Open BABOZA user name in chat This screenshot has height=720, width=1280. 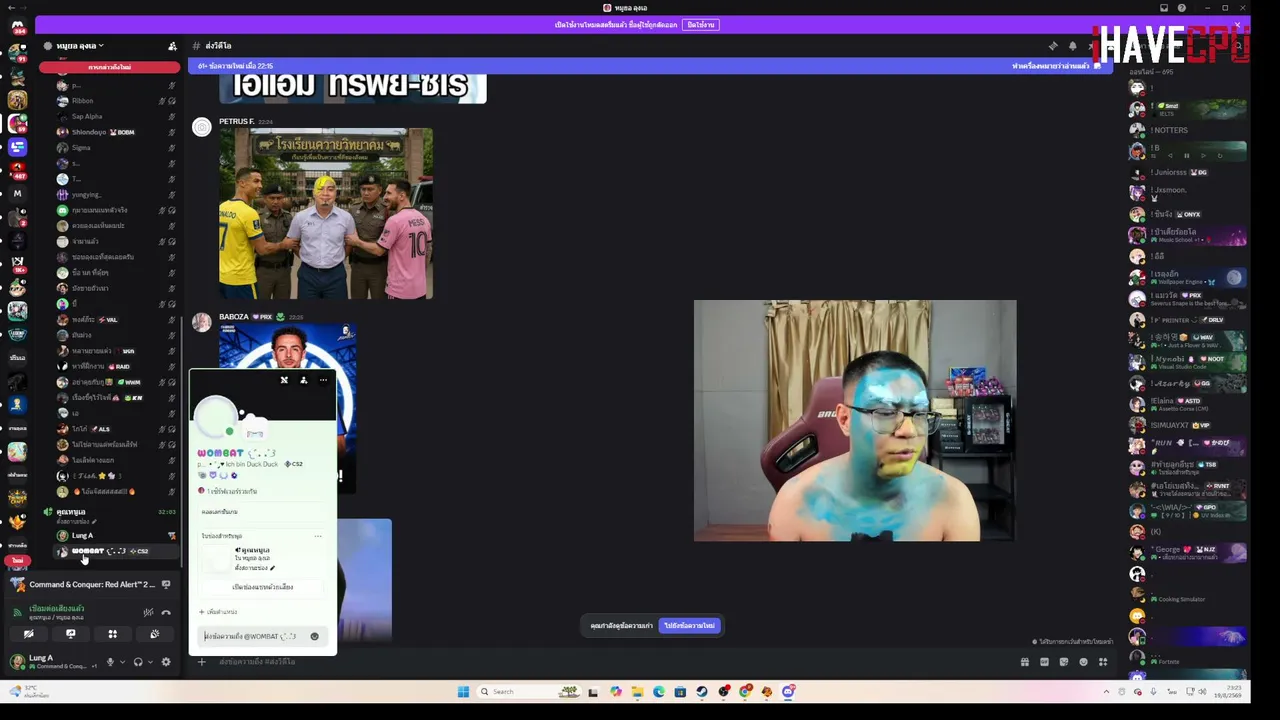tap(234, 317)
